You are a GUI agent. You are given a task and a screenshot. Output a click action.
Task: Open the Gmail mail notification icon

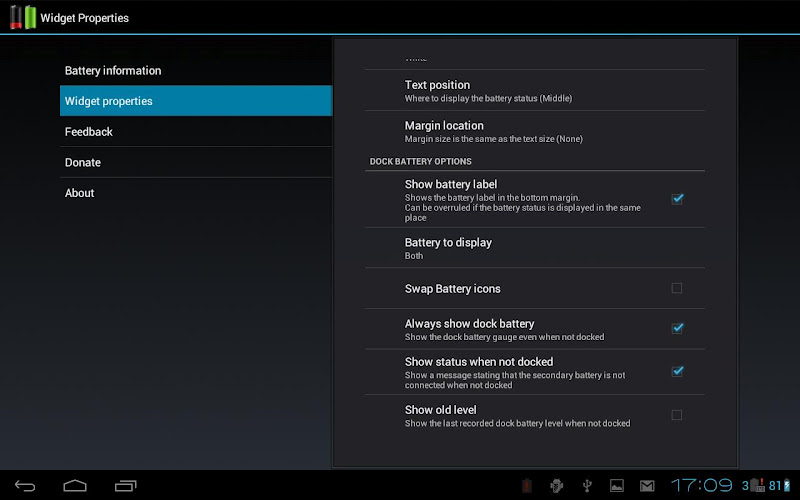coord(647,486)
